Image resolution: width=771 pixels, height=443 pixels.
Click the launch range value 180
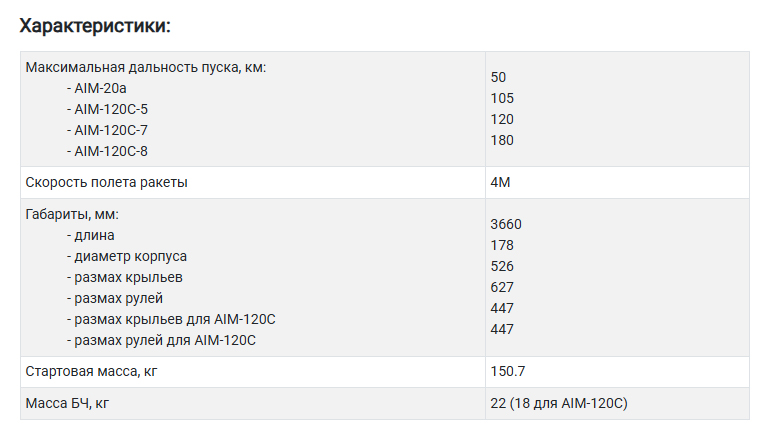click(502, 140)
